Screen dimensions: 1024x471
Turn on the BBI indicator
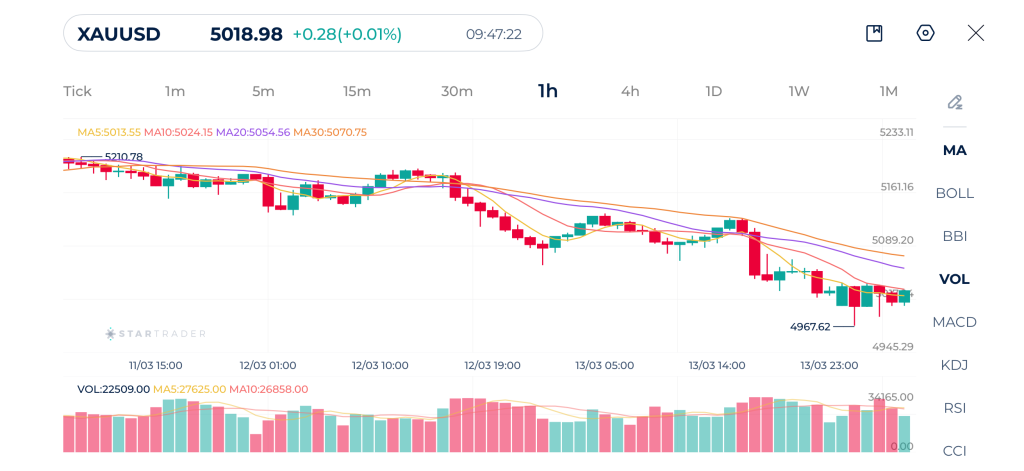(954, 236)
